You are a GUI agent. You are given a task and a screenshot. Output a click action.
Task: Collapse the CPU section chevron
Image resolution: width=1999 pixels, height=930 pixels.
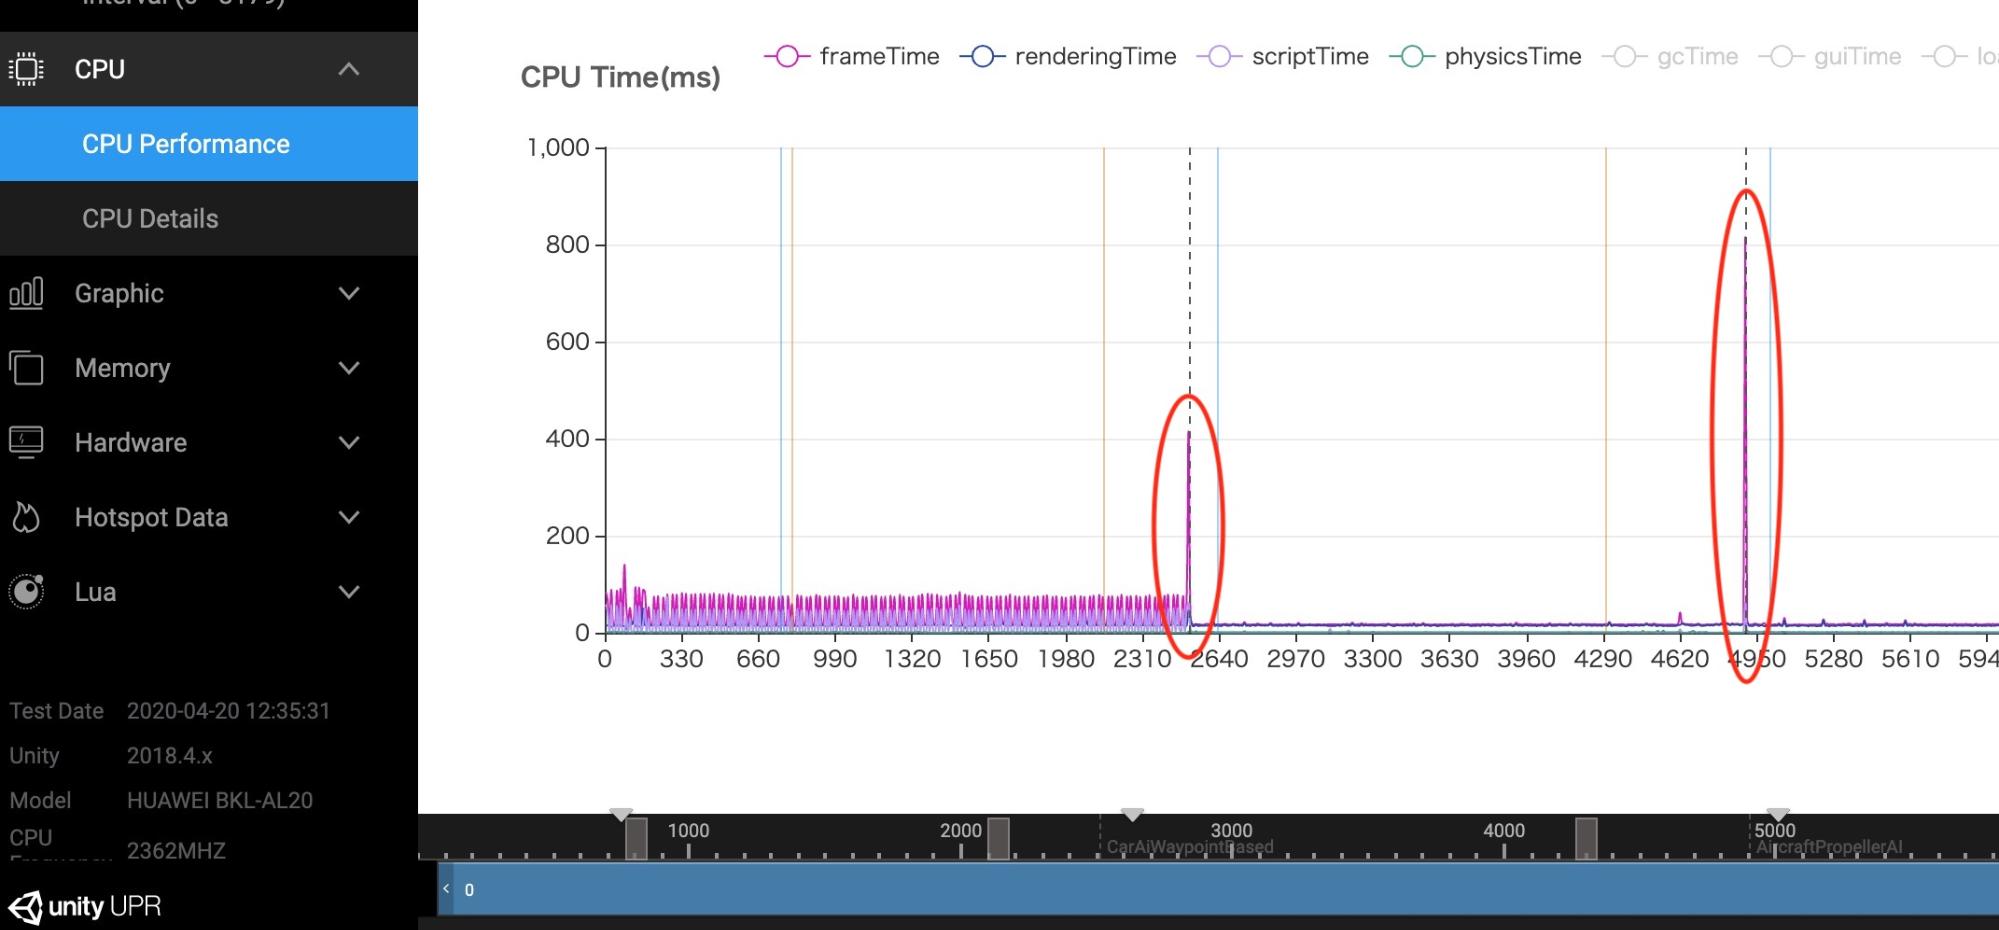pos(348,69)
